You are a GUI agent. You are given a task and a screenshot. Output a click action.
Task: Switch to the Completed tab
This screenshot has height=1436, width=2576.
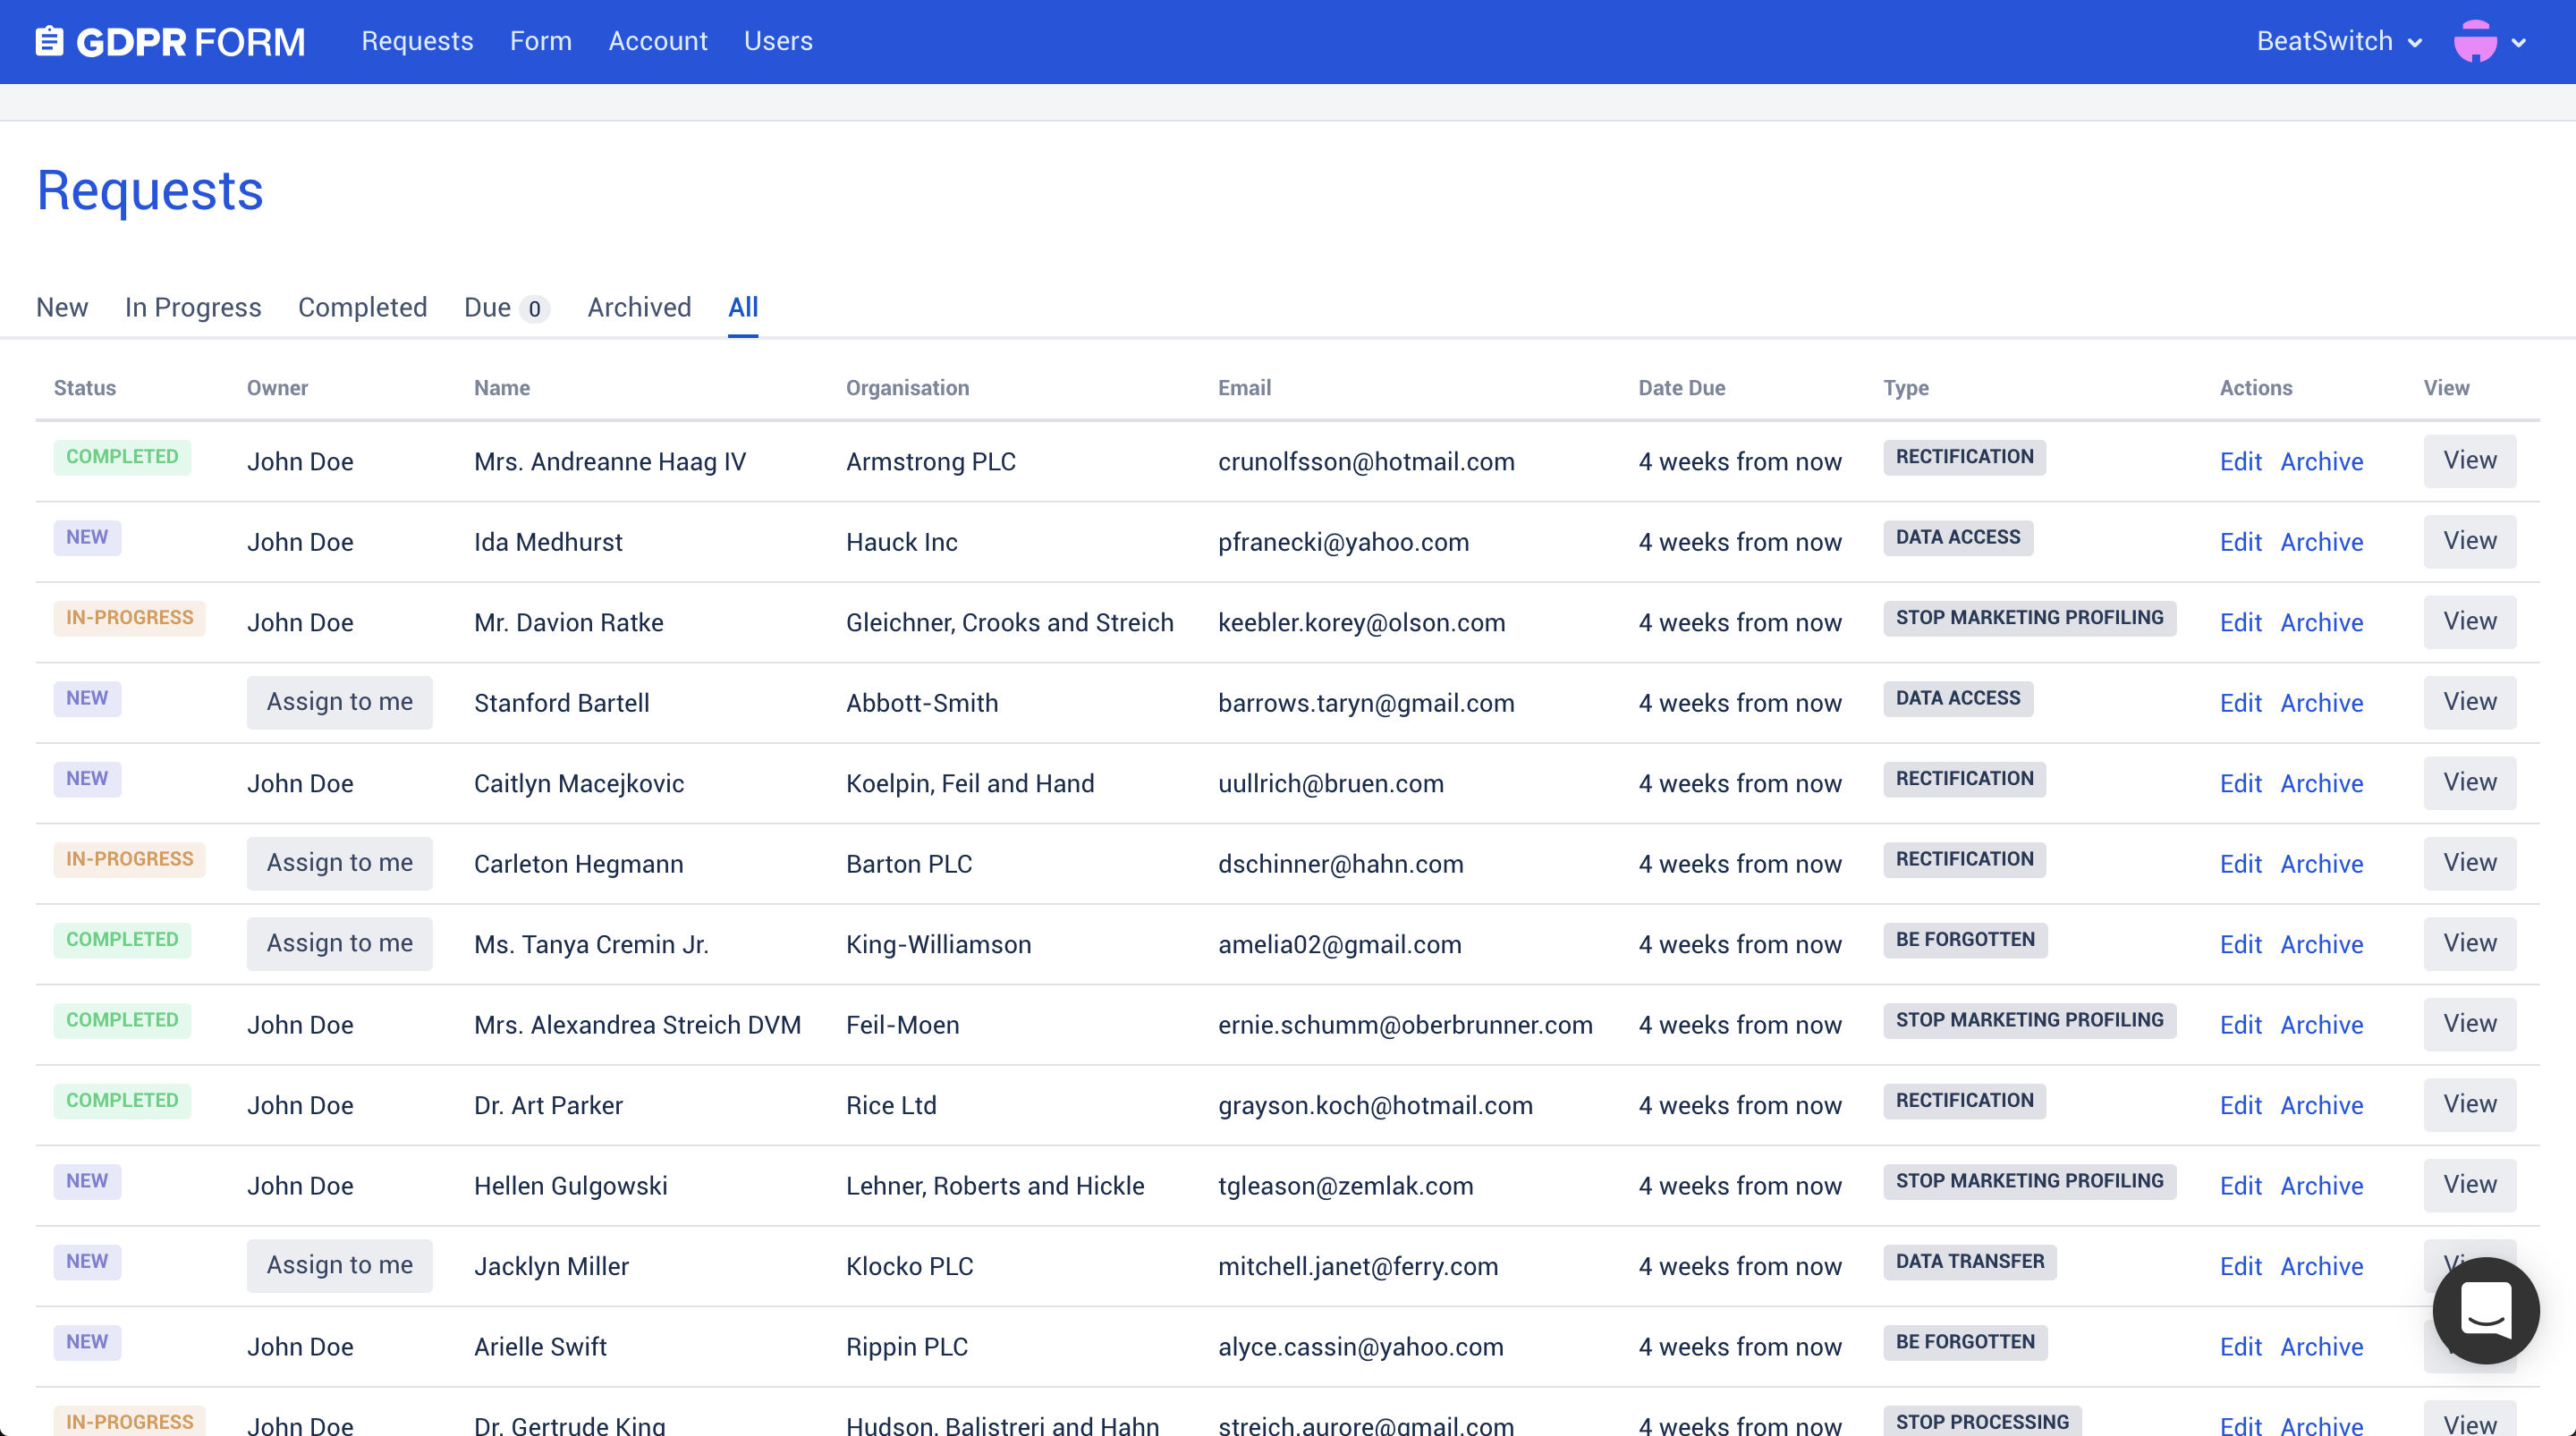click(362, 307)
